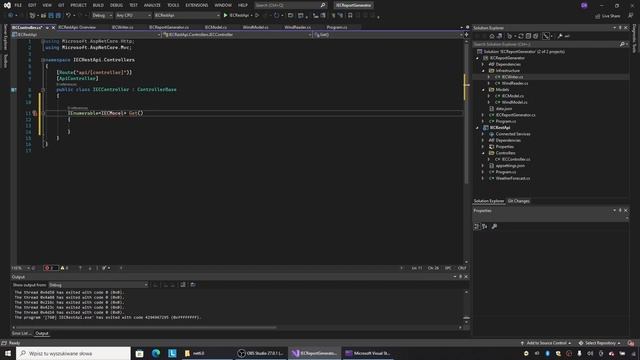The width and height of the screenshot is (640, 360).
Task: Click the quick action icon on line 11
Action: (x=35, y=113)
